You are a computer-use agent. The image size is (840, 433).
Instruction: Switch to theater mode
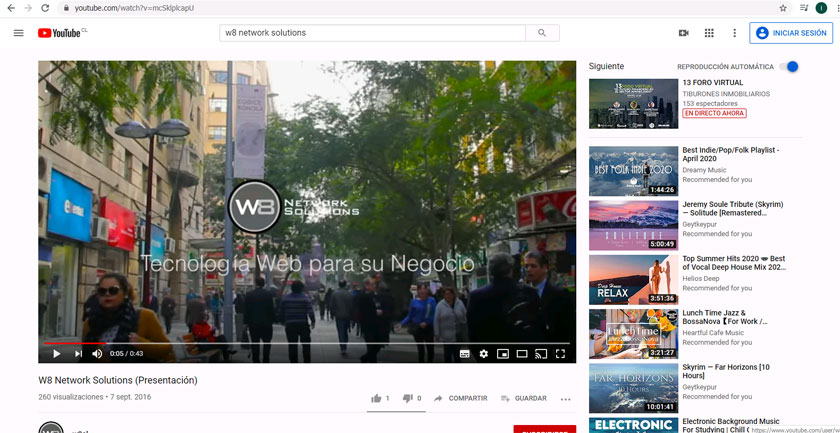(x=522, y=354)
